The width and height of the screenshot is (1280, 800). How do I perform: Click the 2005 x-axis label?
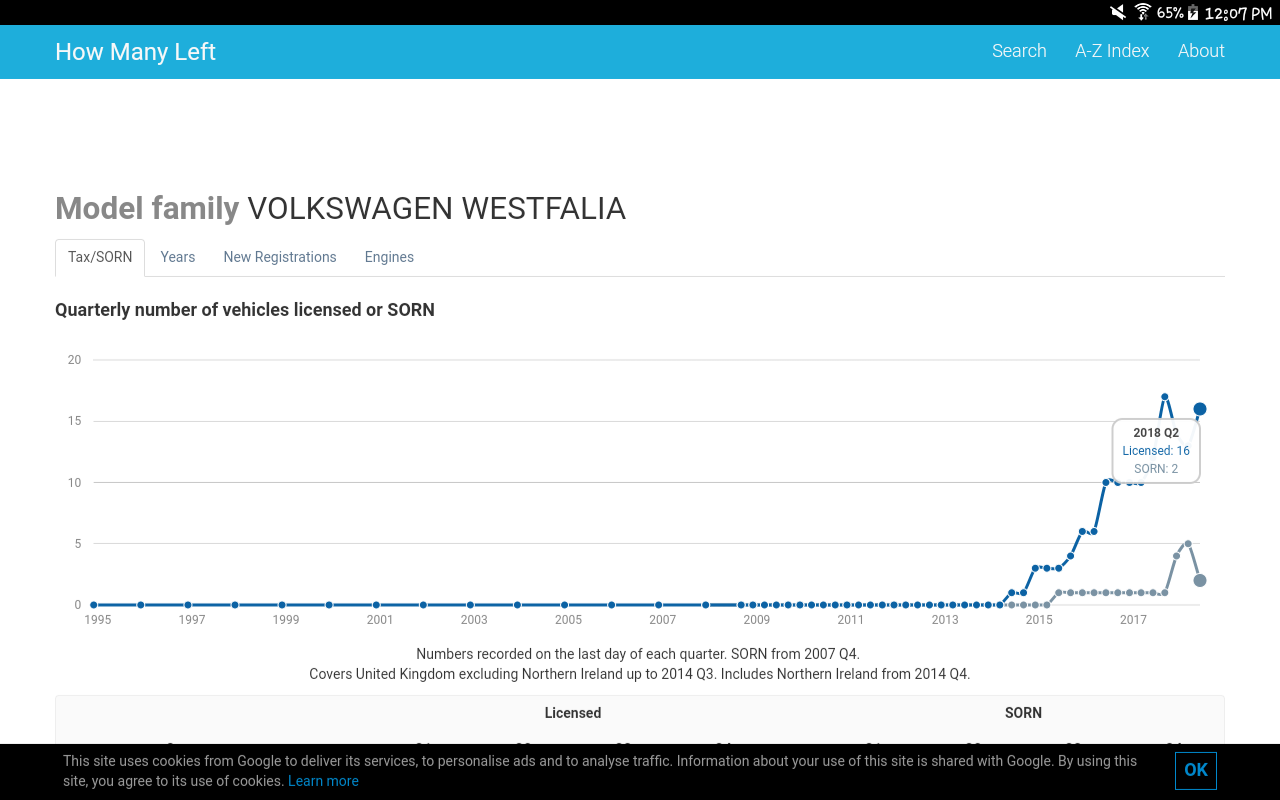[x=568, y=620]
